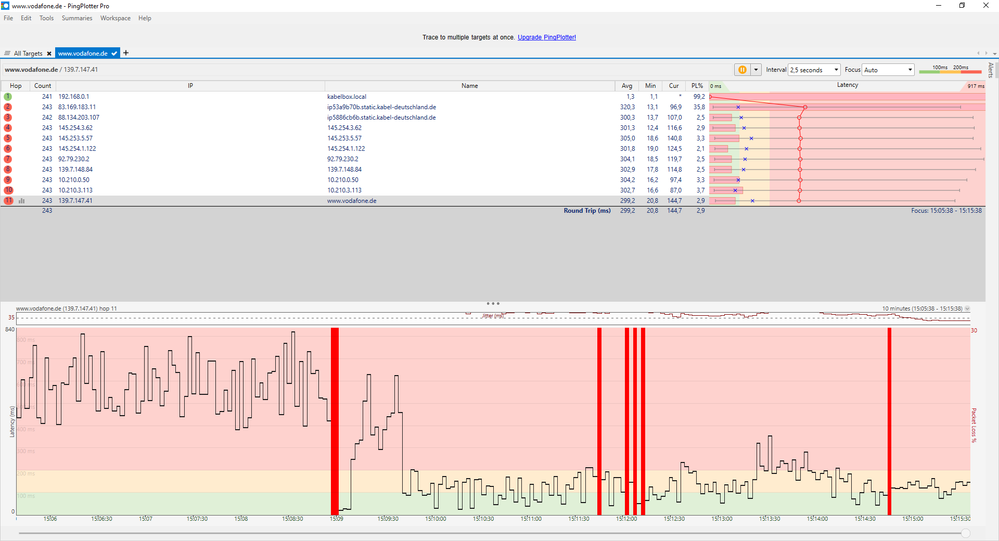Select hop 4 red circle icon
Image resolution: width=999 pixels, height=541 pixels.
click(8, 127)
